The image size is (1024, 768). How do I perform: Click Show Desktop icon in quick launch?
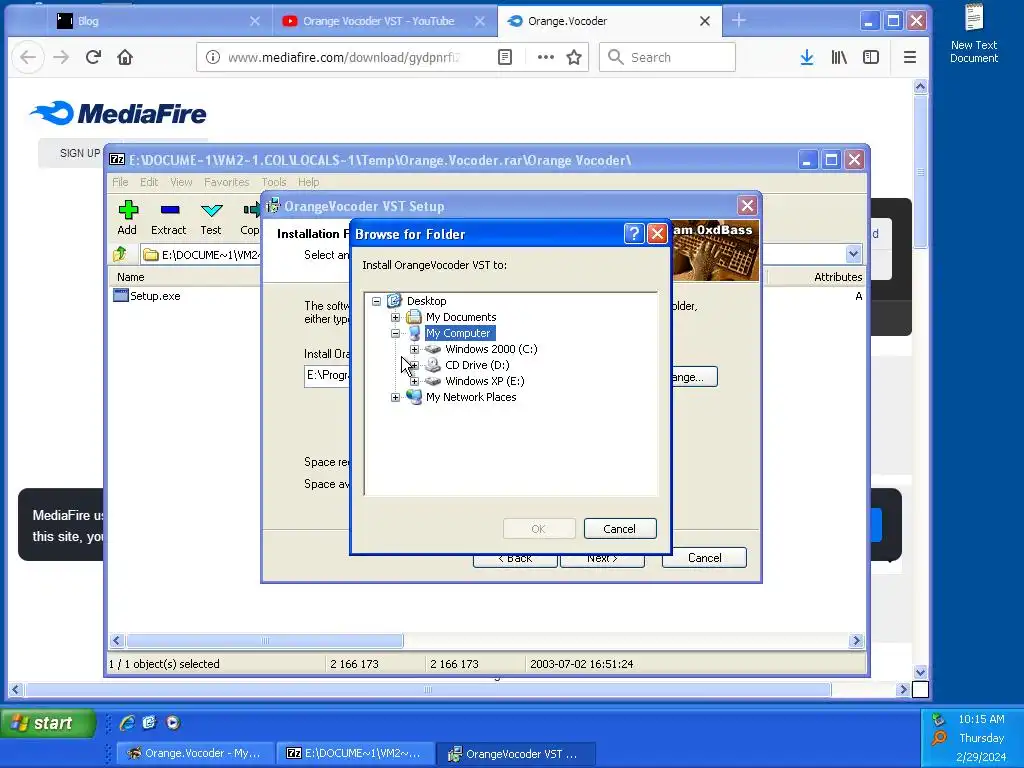(x=150, y=722)
